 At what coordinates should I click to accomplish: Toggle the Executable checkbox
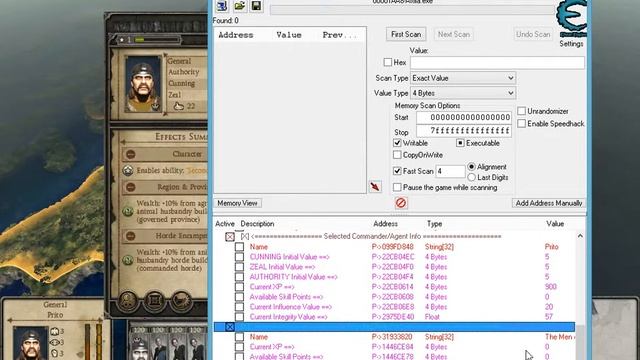point(460,143)
